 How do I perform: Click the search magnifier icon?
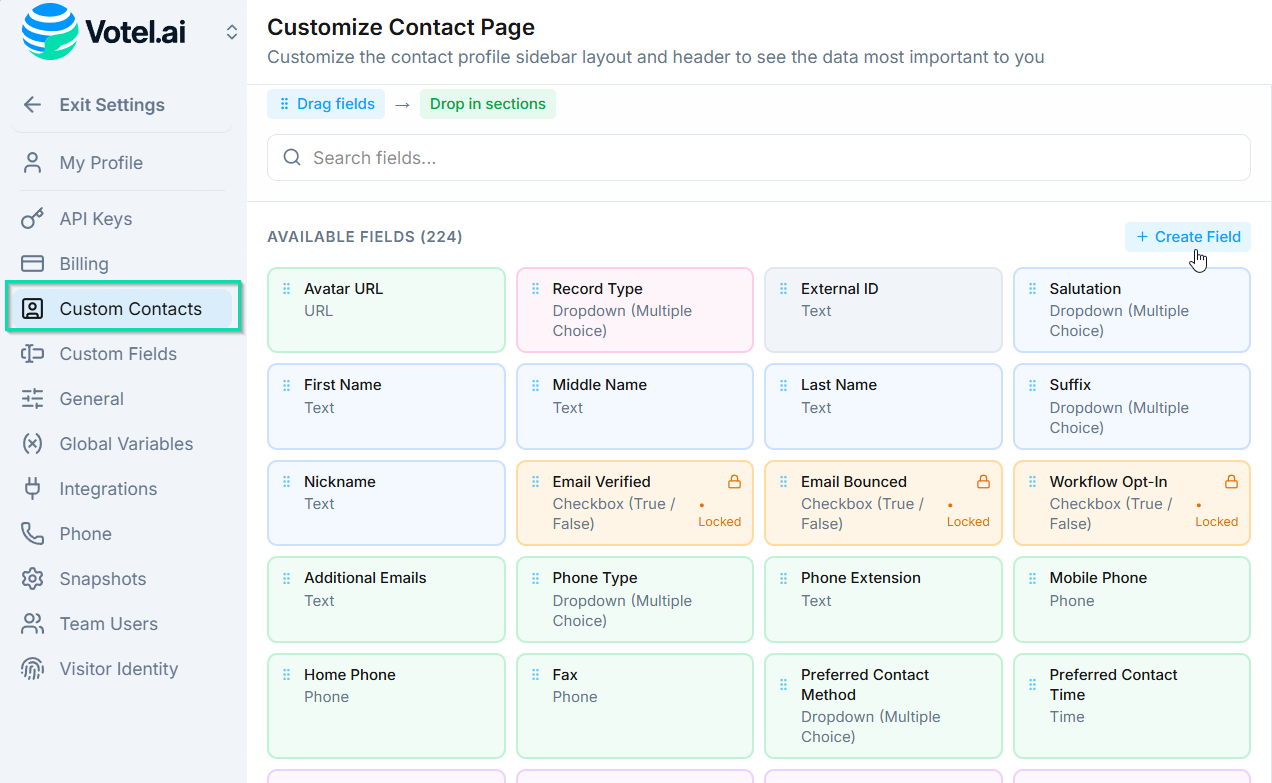(x=291, y=157)
